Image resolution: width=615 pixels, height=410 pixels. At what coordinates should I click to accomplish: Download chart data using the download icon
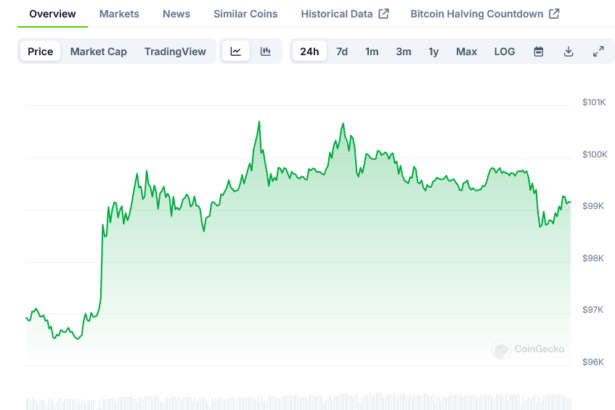click(568, 52)
